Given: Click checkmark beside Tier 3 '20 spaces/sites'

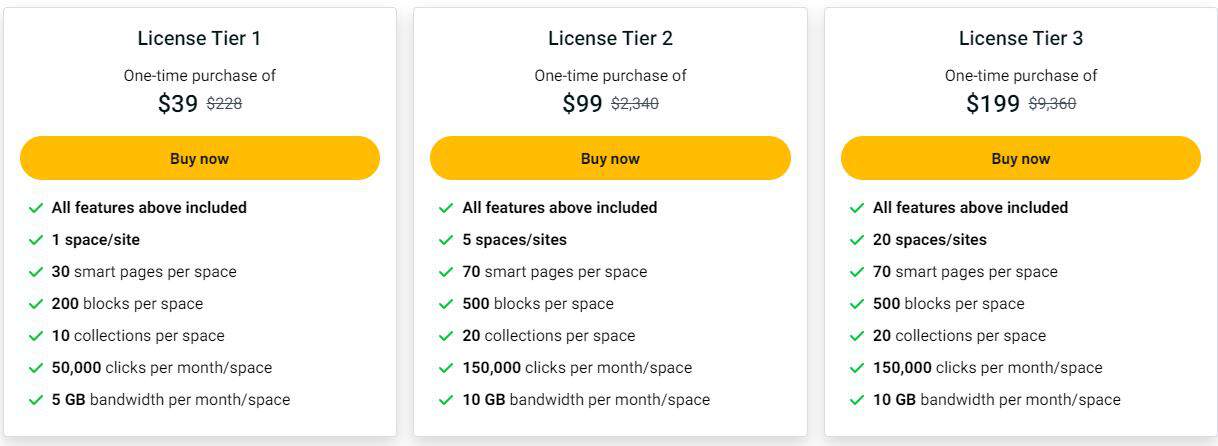Looking at the screenshot, I should 857,240.
